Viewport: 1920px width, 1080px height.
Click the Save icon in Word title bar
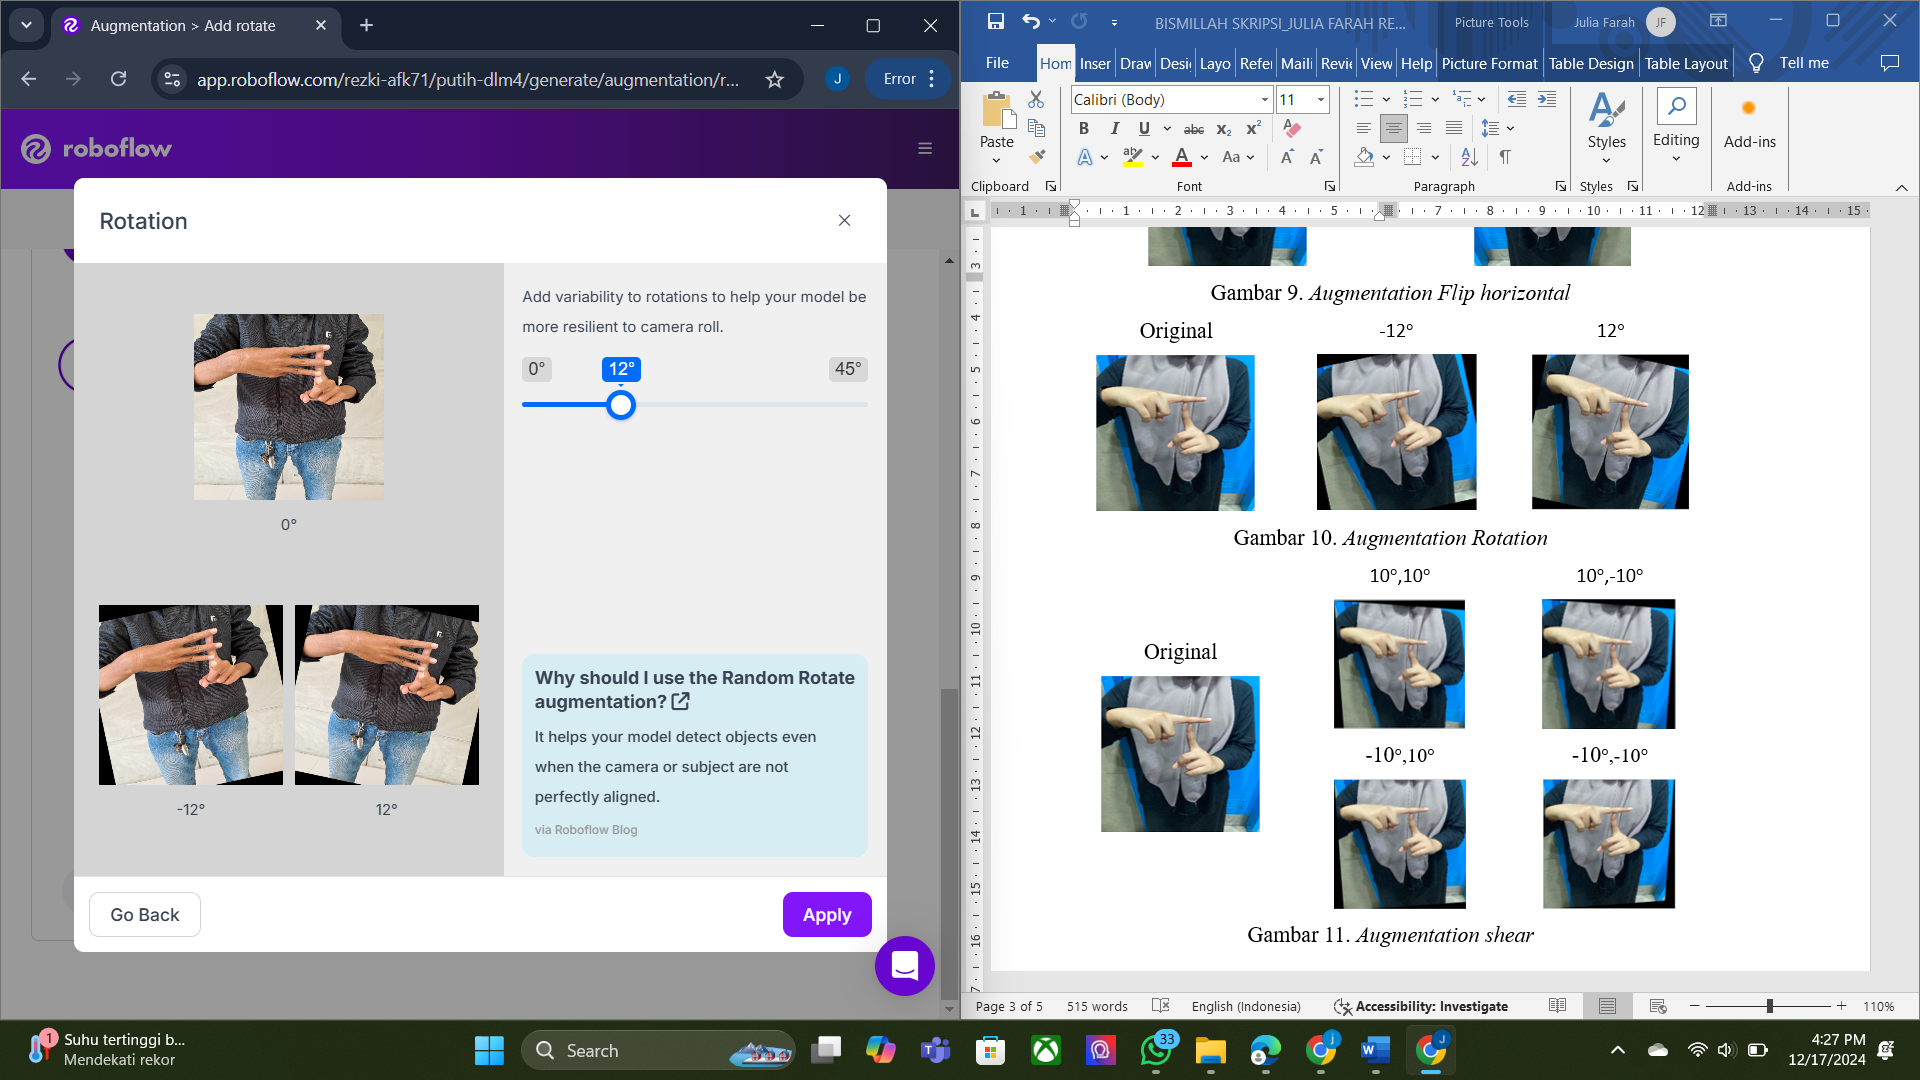996,21
